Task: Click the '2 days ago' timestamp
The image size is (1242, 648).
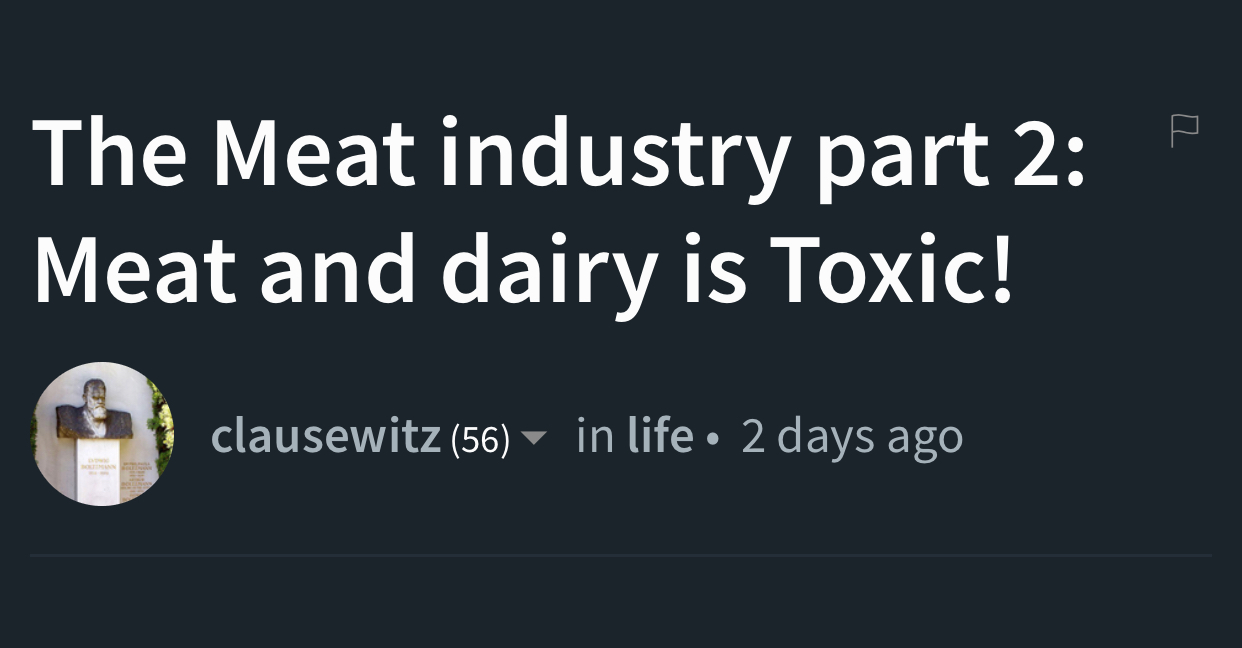Action: 852,438
